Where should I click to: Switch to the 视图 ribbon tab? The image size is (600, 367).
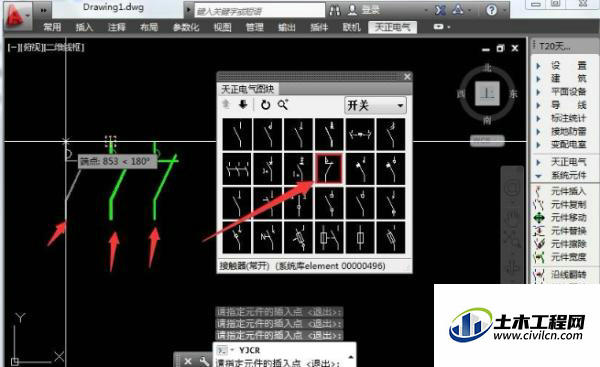pos(222,27)
